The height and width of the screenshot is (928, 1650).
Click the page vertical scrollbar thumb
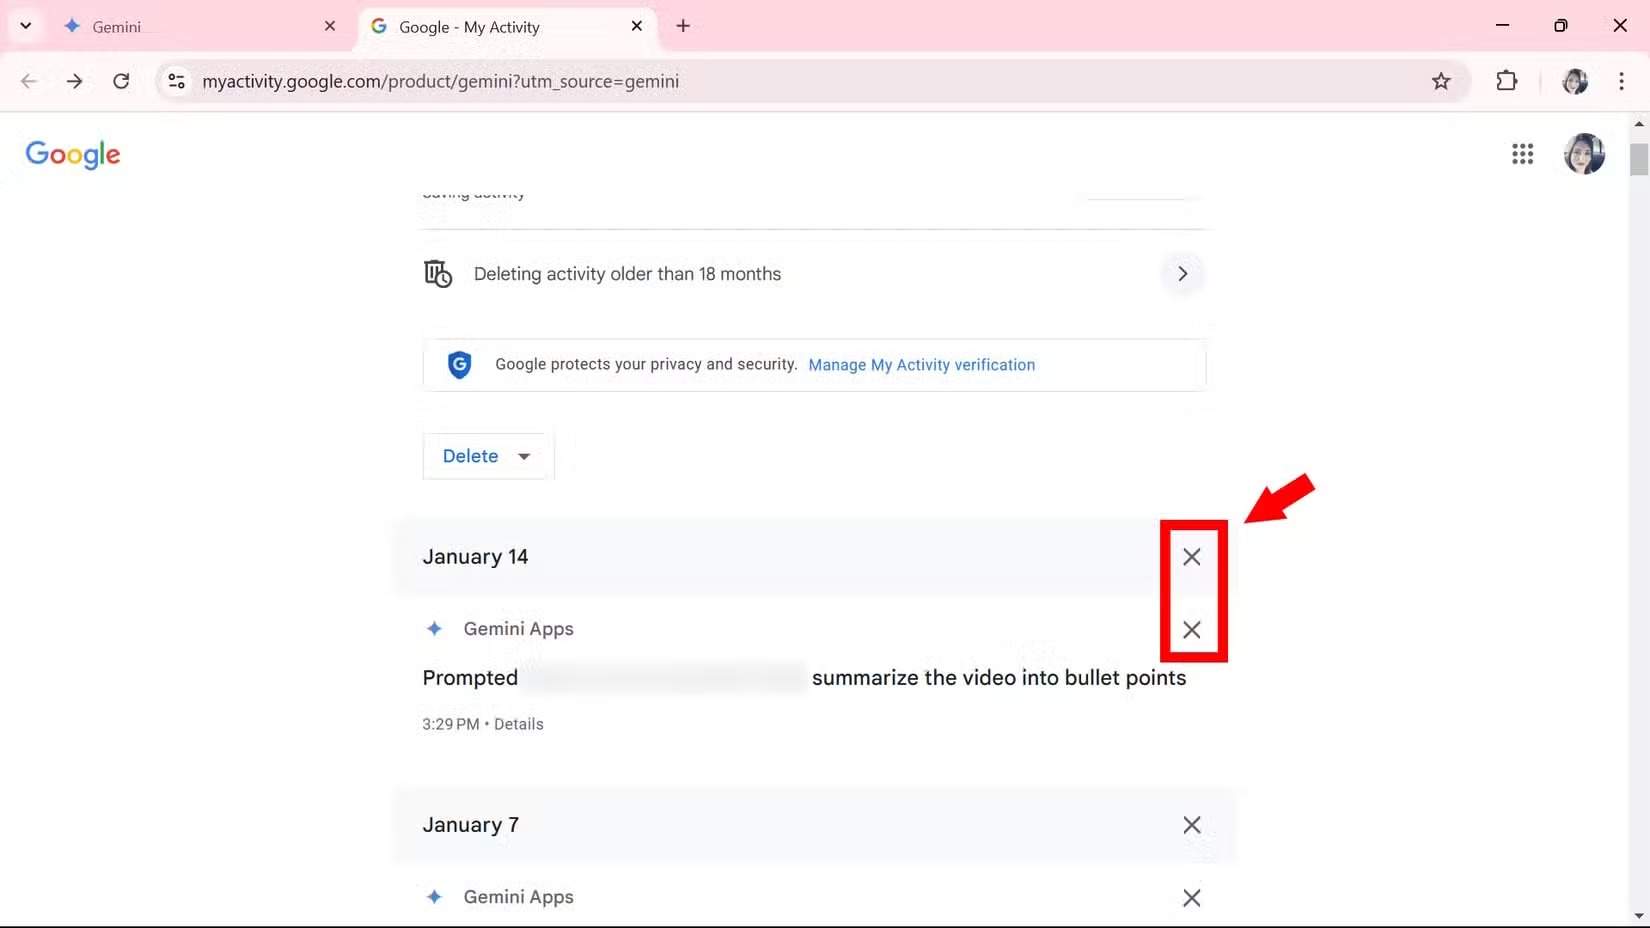1639,159
